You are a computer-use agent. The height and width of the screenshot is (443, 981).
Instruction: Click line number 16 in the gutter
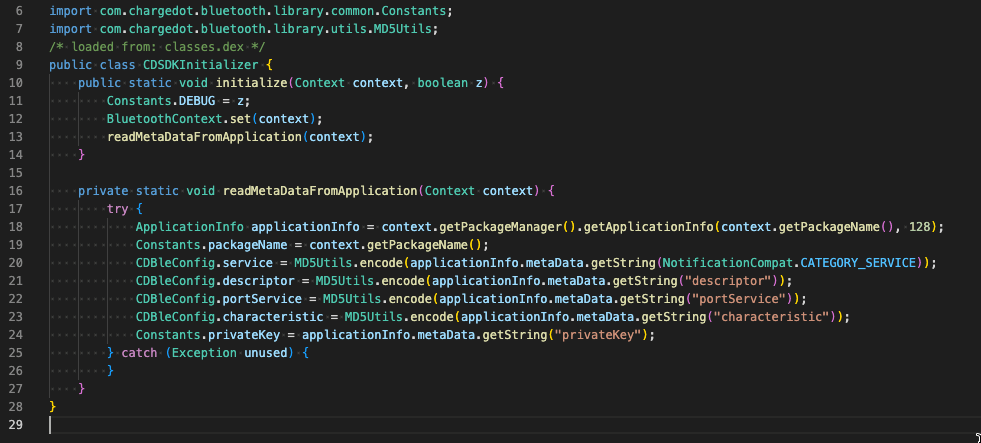(16, 191)
